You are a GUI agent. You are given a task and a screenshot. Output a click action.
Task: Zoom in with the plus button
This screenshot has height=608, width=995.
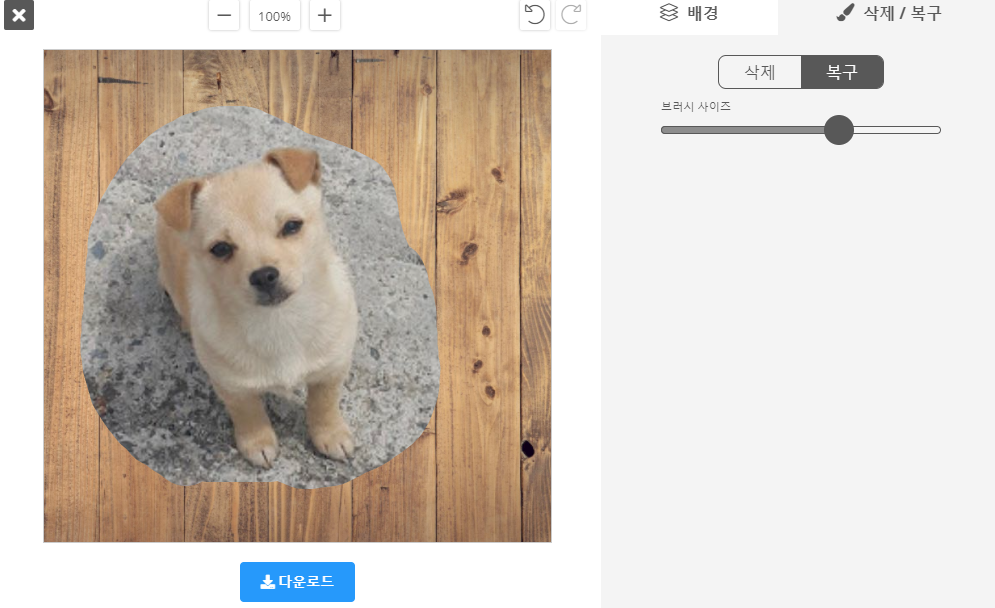pos(325,15)
